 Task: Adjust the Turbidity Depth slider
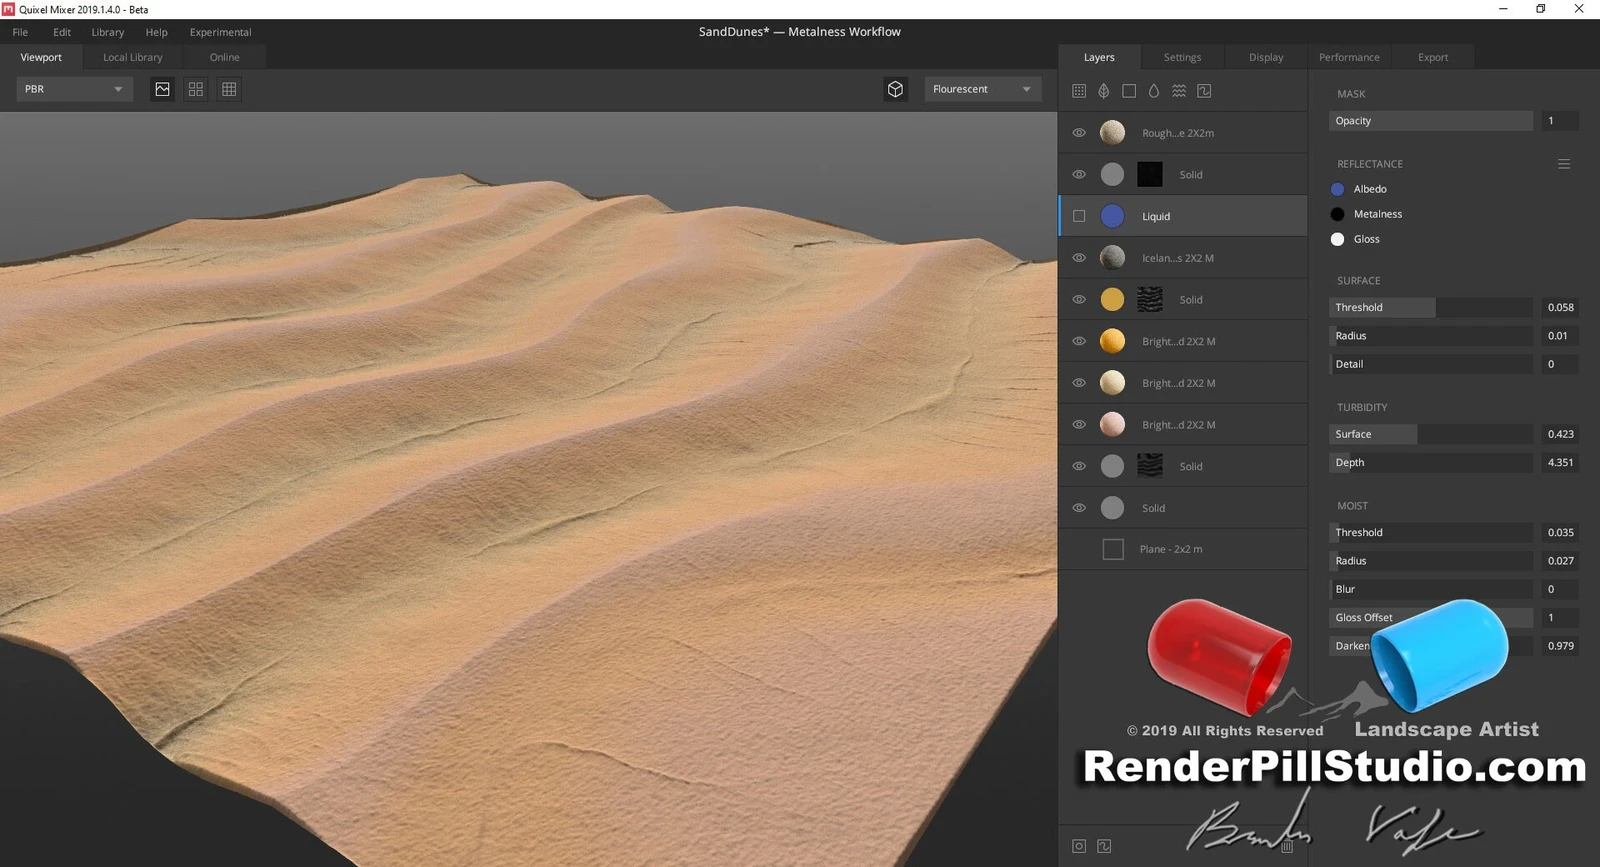pos(1431,463)
